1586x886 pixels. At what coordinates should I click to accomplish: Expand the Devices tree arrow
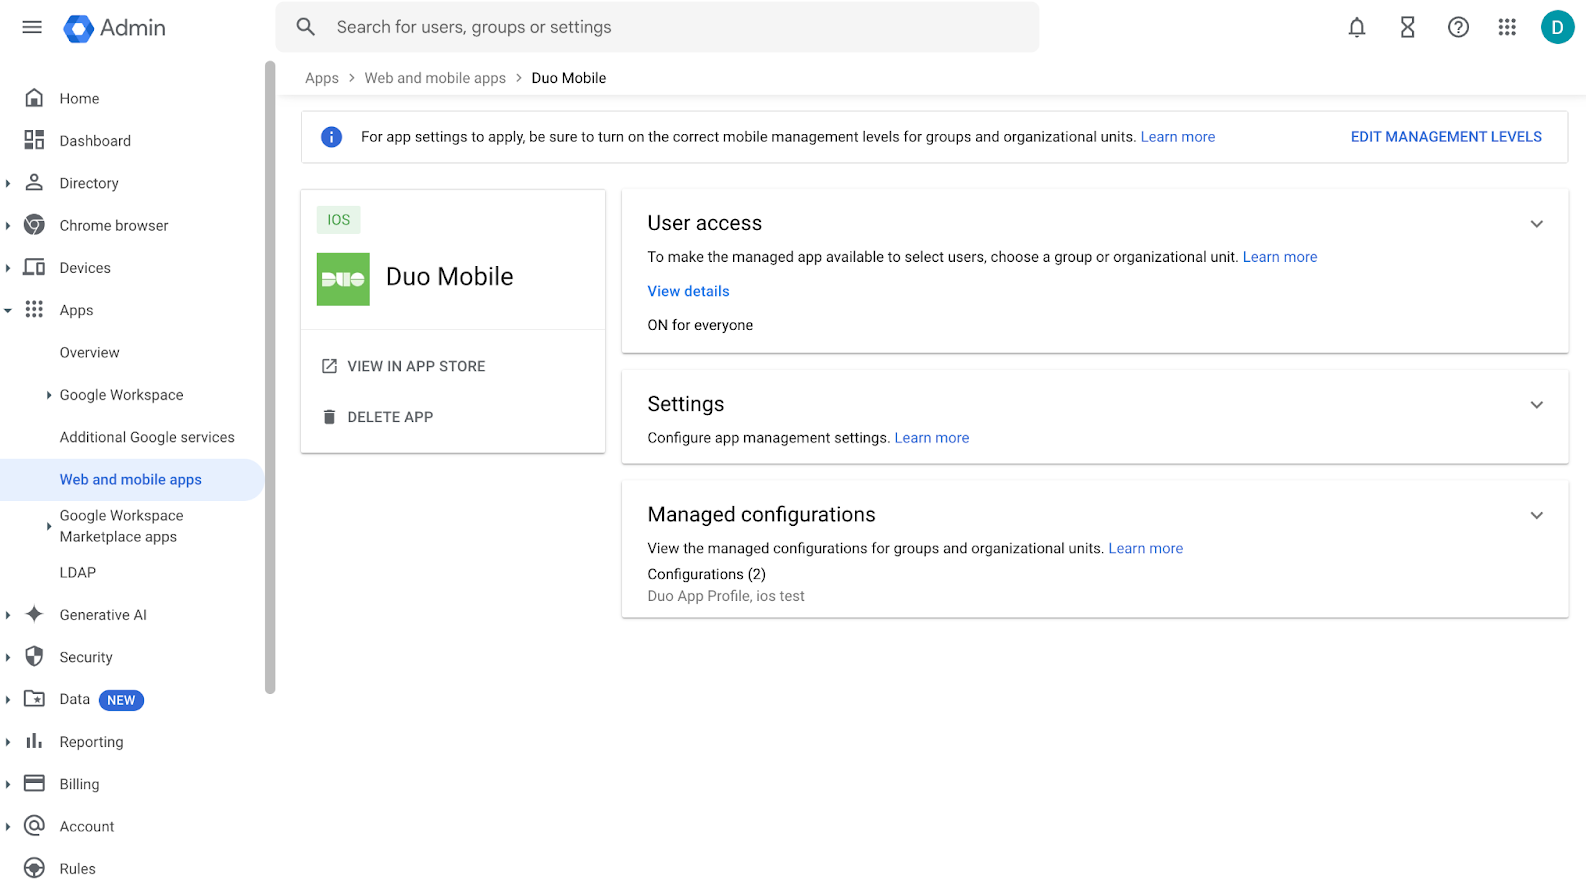tap(8, 268)
